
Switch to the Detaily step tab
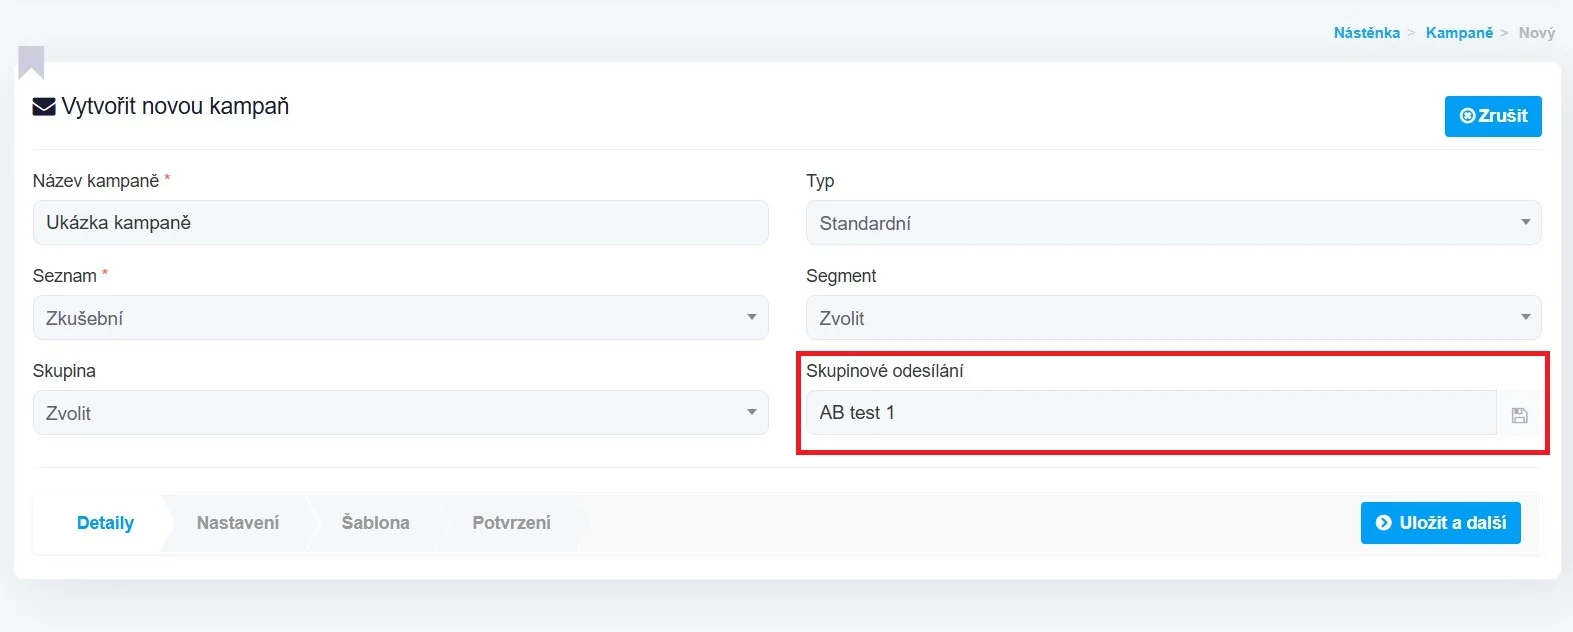point(105,523)
